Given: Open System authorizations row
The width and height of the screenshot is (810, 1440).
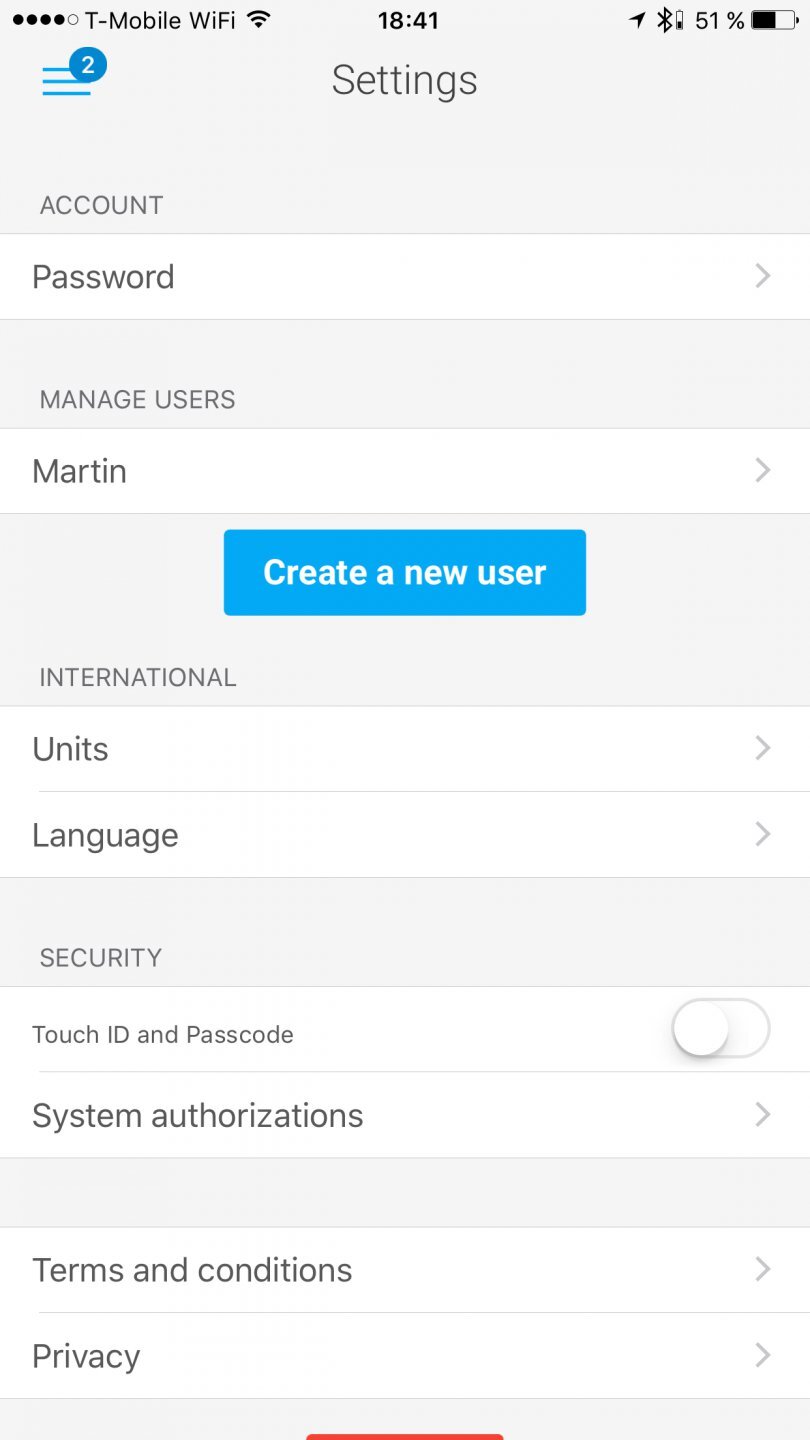Looking at the screenshot, I should [x=404, y=1115].
